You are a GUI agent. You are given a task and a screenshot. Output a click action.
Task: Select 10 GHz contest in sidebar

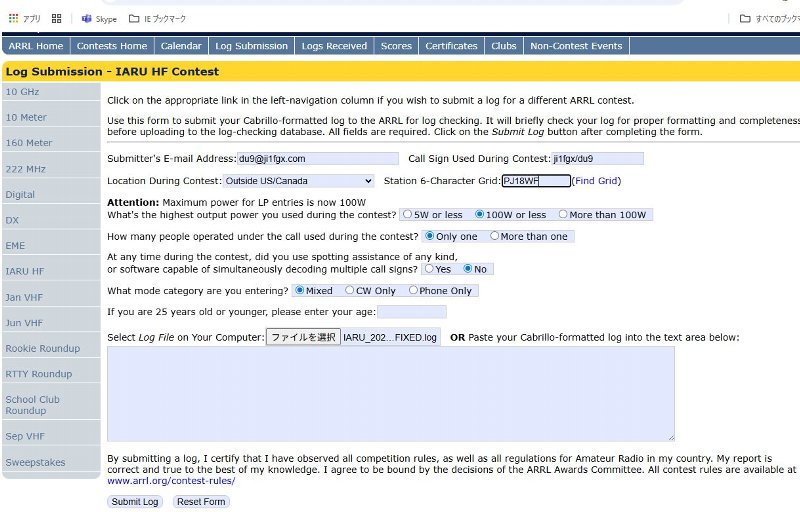point(22,92)
